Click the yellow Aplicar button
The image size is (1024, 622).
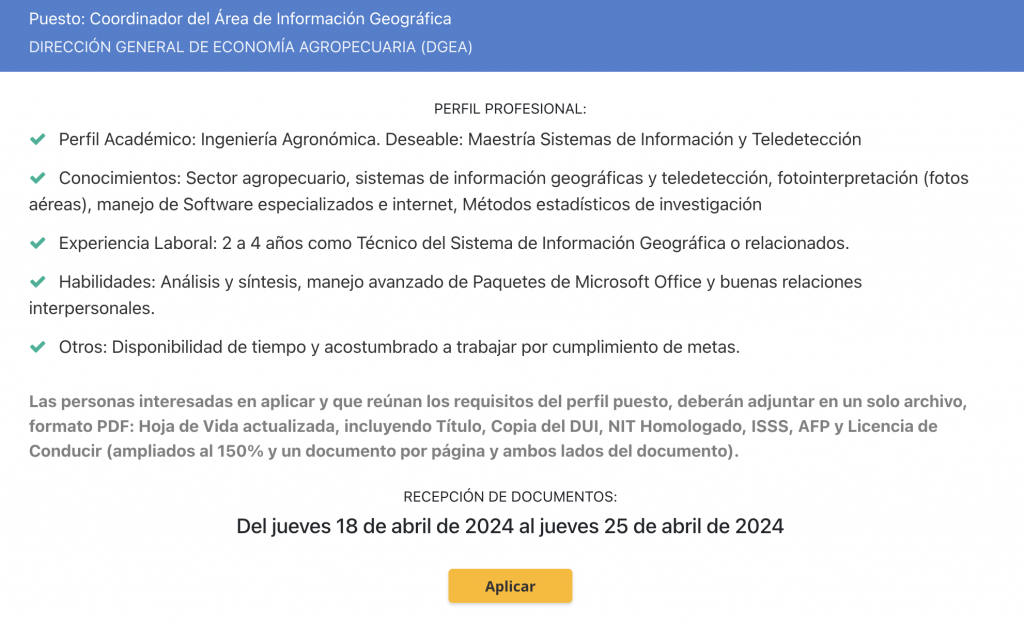tap(510, 586)
